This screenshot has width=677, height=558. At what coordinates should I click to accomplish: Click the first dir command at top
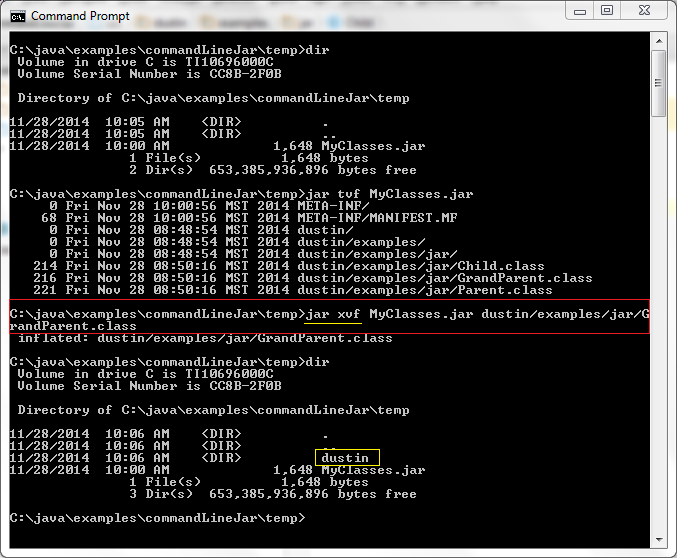[x=318, y=49]
